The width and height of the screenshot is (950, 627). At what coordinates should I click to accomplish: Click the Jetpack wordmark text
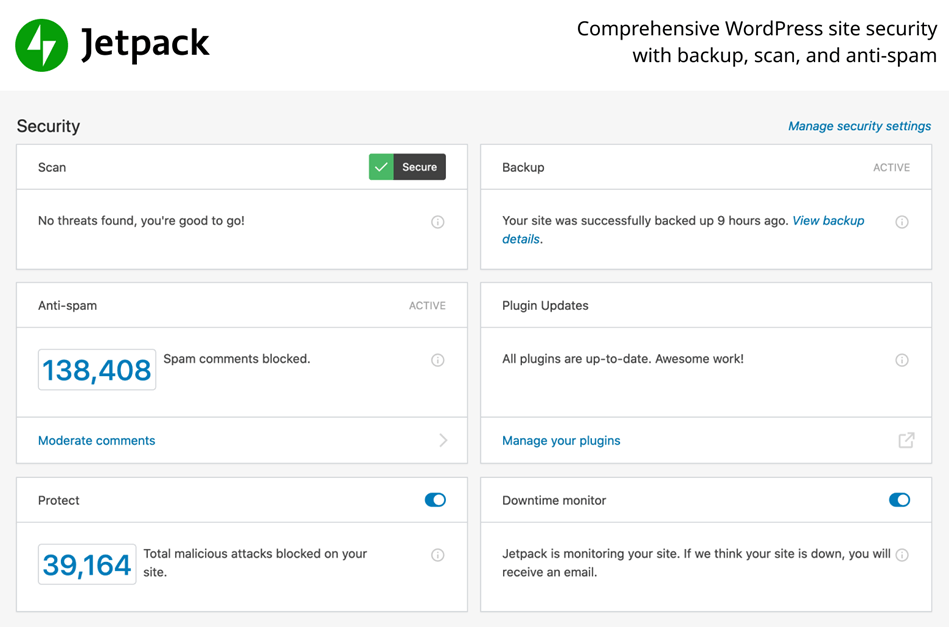click(145, 45)
